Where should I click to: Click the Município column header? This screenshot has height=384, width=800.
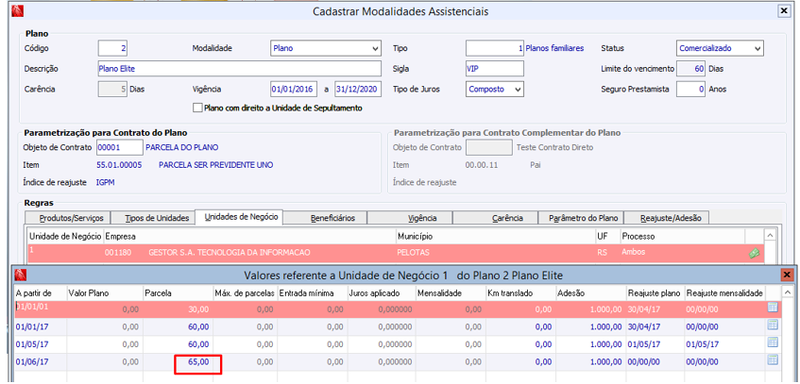pyautogui.click(x=495, y=237)
